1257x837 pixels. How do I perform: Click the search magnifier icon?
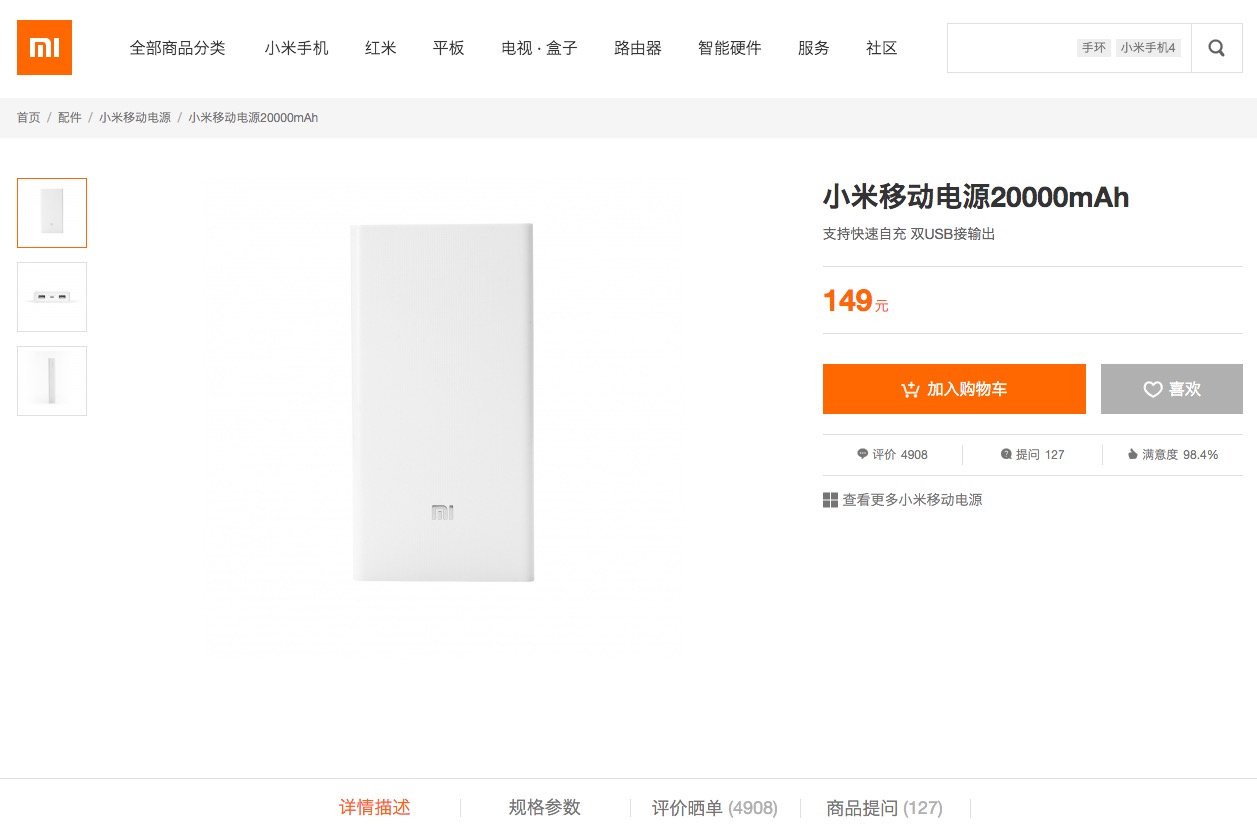click(1216, 48)
